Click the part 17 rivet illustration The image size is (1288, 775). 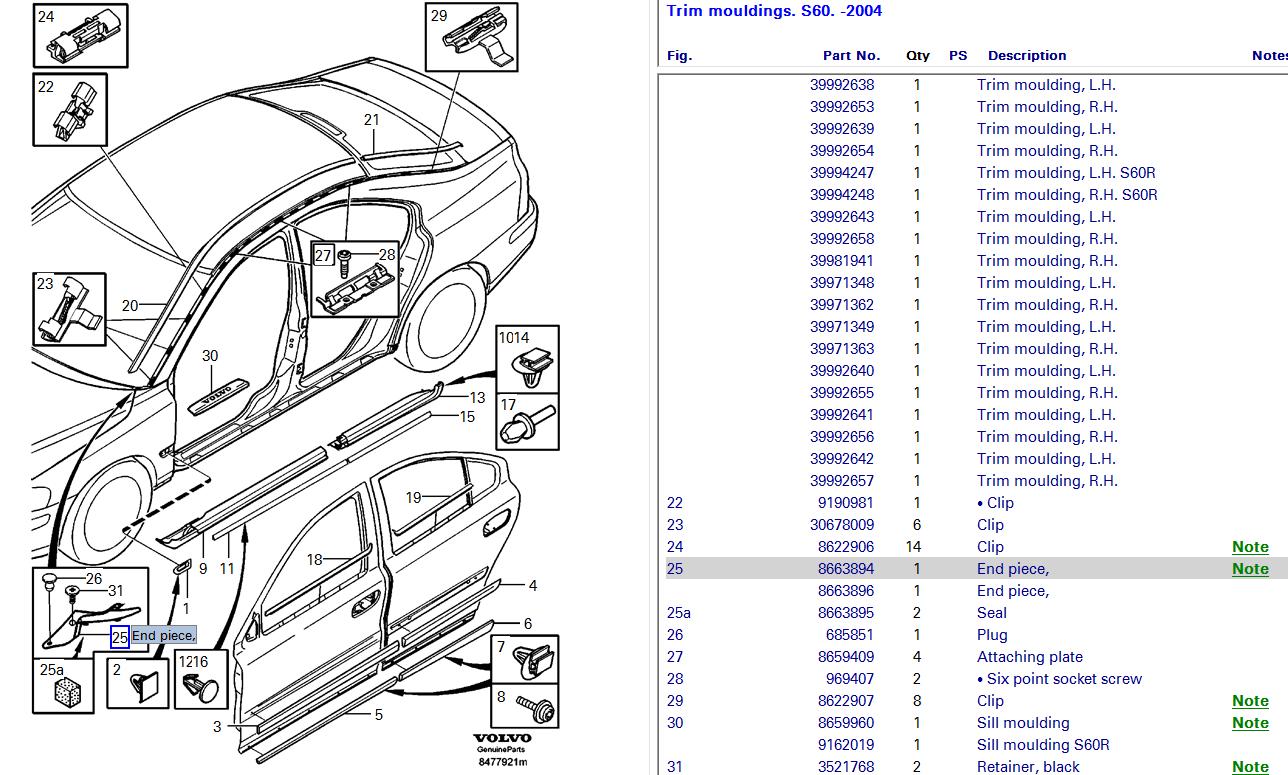pyautogui.click(x=528, y=421)
